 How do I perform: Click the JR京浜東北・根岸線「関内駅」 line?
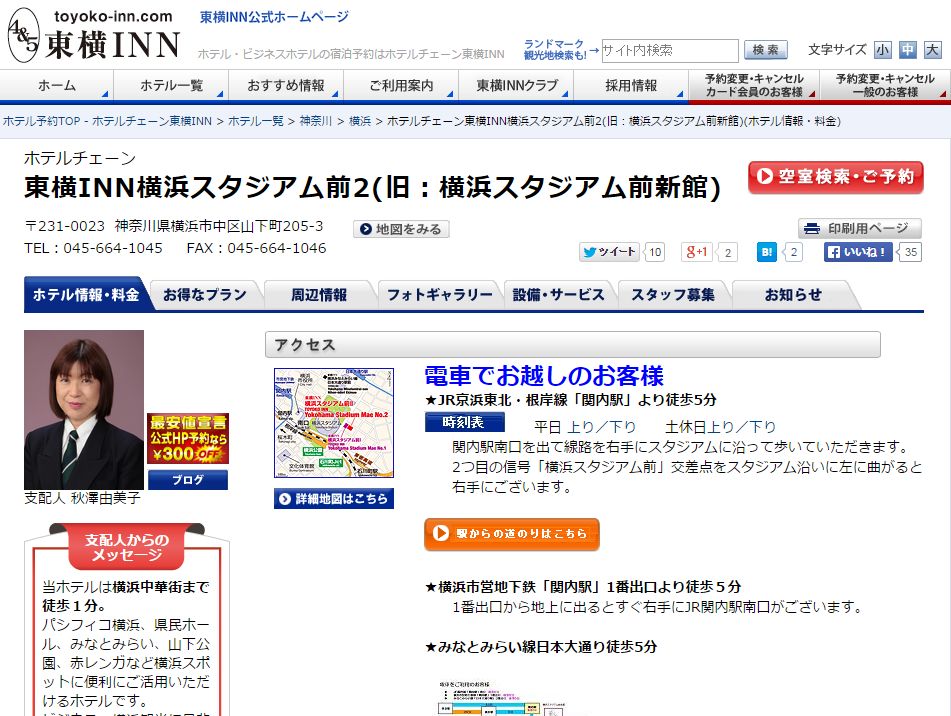571,400
